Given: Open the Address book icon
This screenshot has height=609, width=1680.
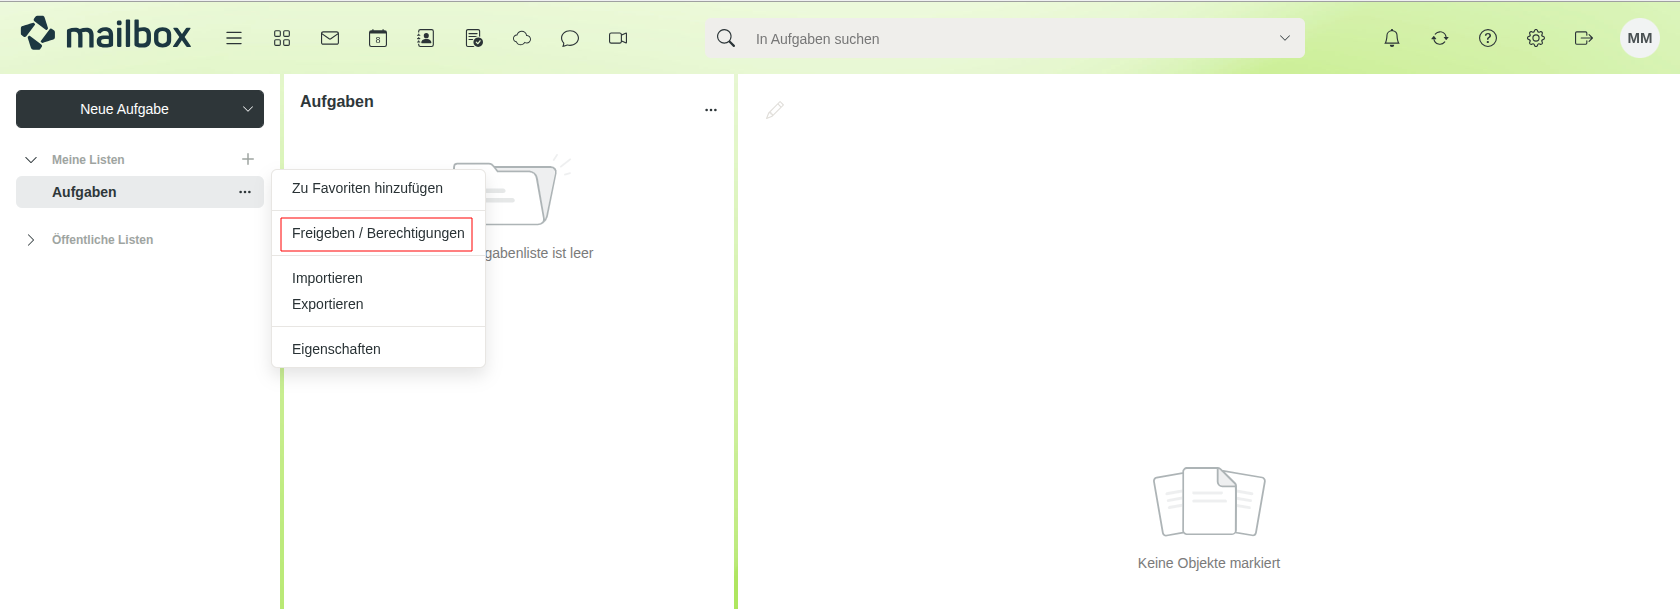Looking at the screenshot, I should [426, 38].
